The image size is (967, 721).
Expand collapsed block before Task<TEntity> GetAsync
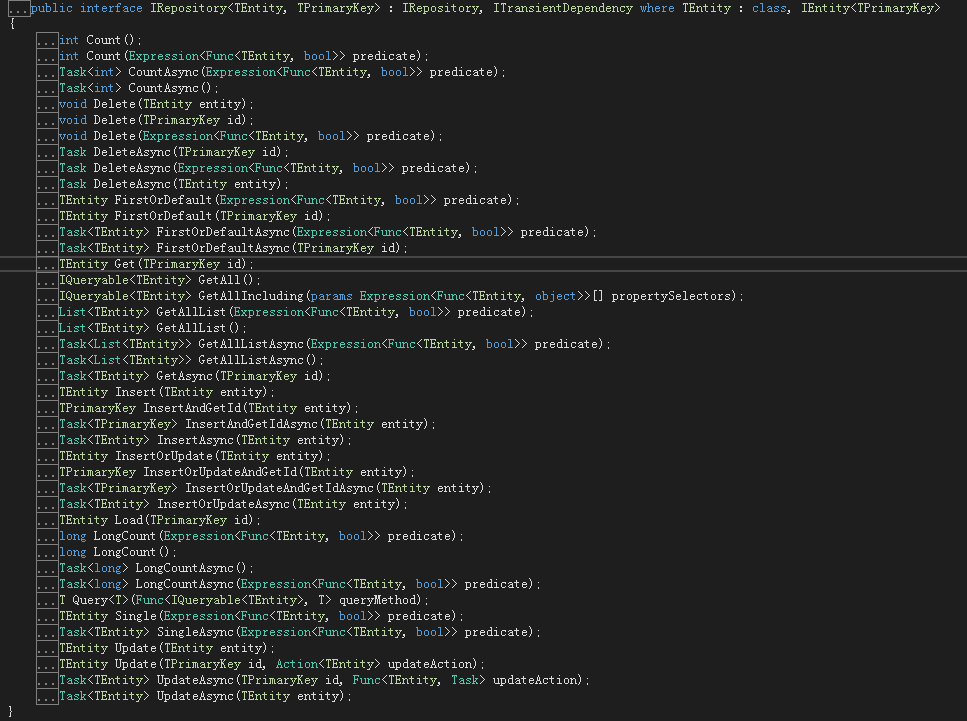pos(47,377)
